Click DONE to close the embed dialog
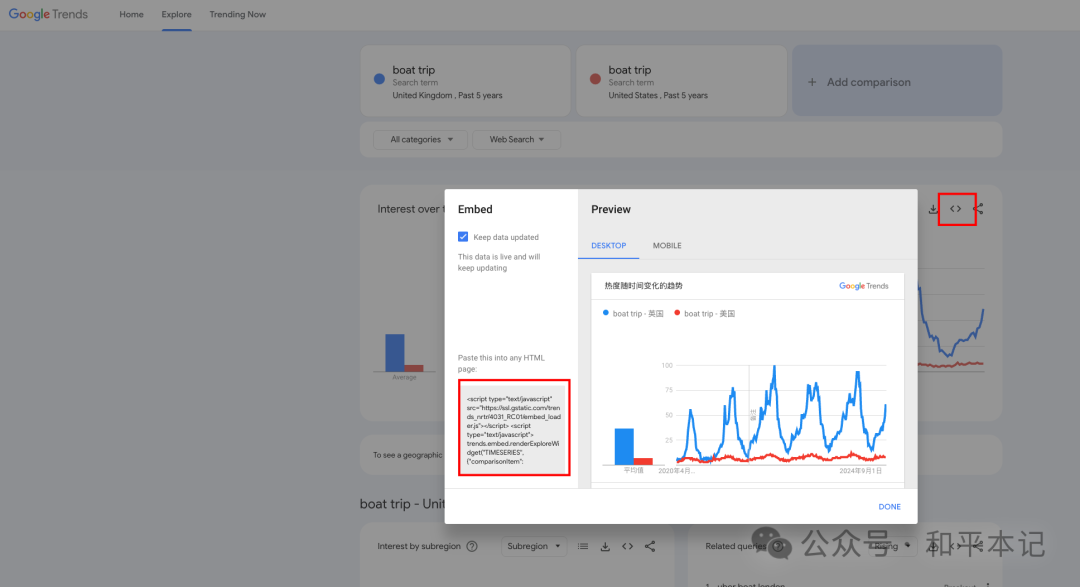Screen dimensions: 1080x587 pos(889,506)
